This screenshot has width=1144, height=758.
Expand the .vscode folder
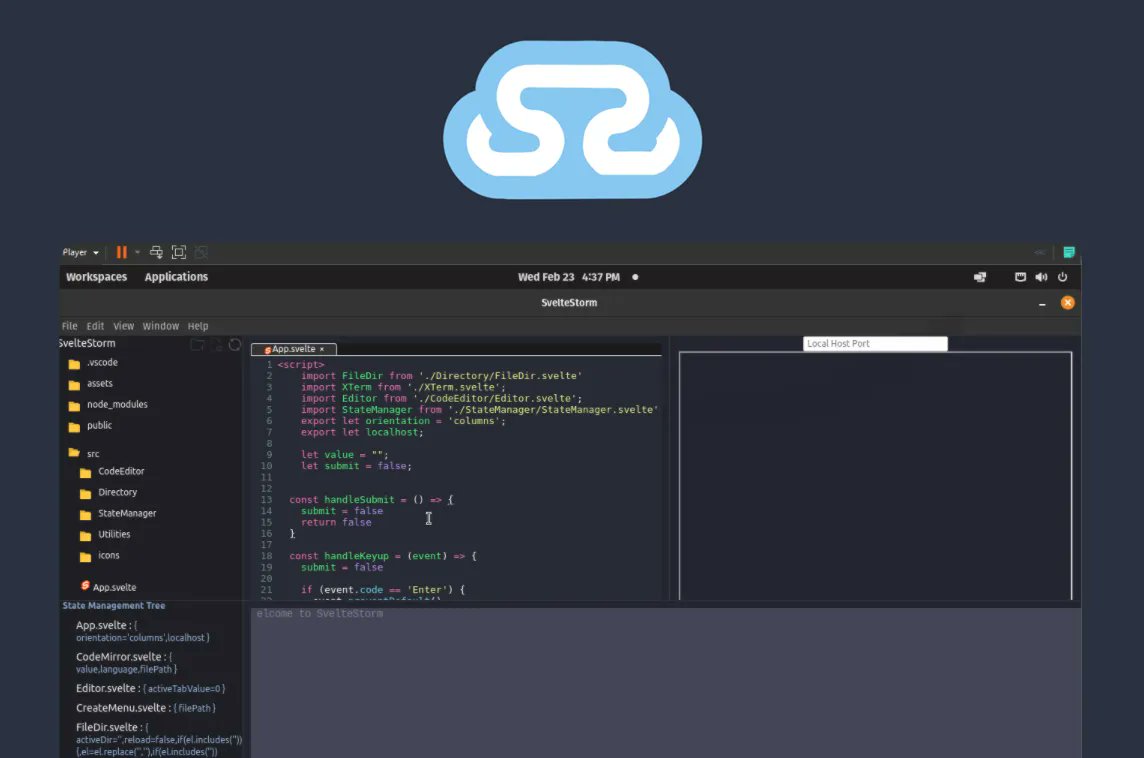pos(93,363)
